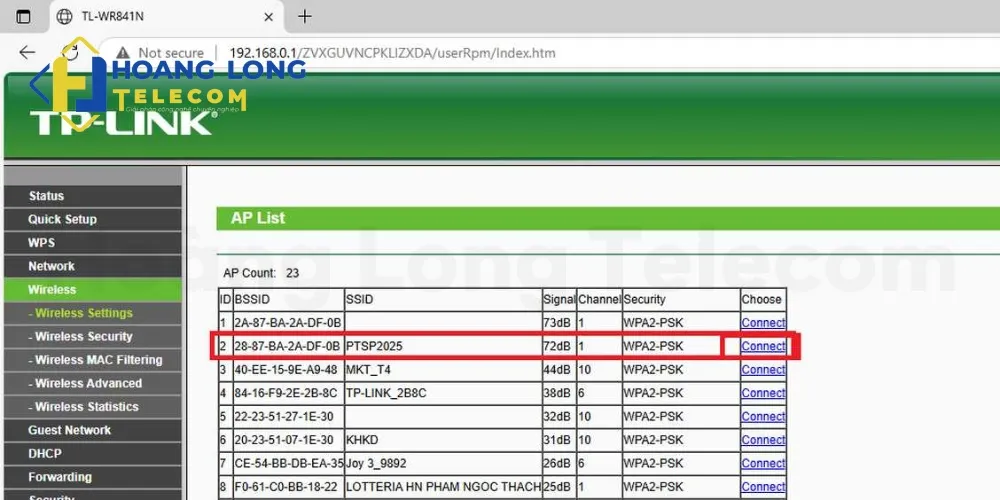Click Connect for Joy 3_9892 network

763,463
